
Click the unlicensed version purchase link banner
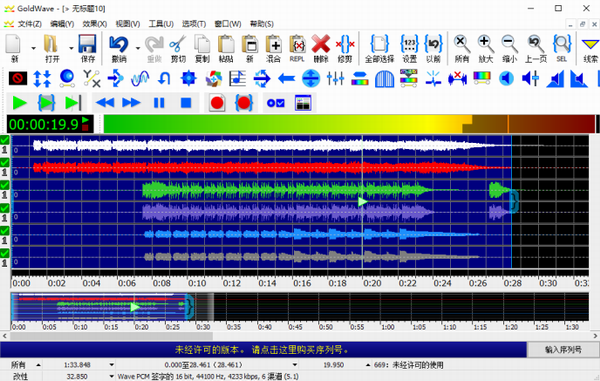[x=263, y=350]
